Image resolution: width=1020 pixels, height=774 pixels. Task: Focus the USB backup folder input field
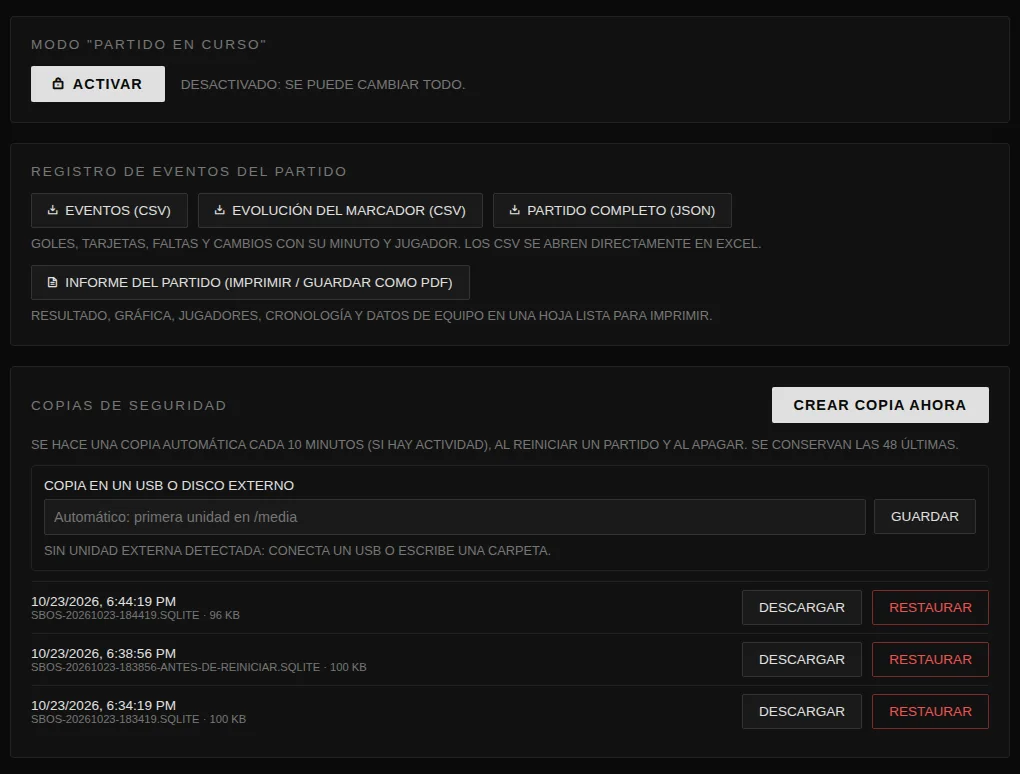coord(455,517)
